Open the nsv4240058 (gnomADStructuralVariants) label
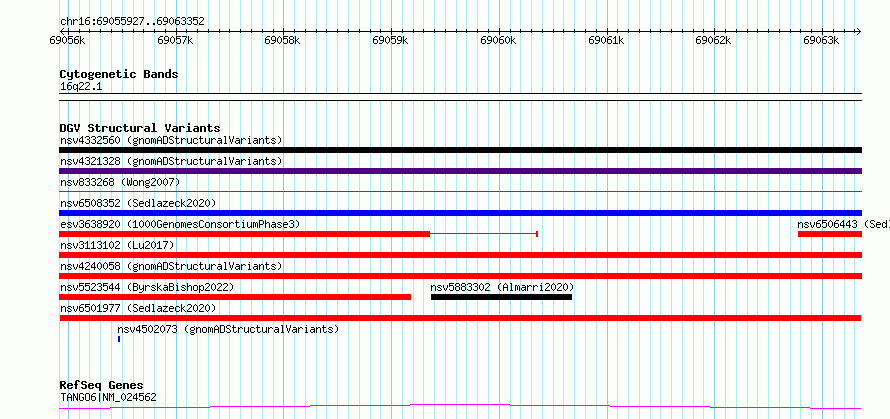 tap(171, 266)
